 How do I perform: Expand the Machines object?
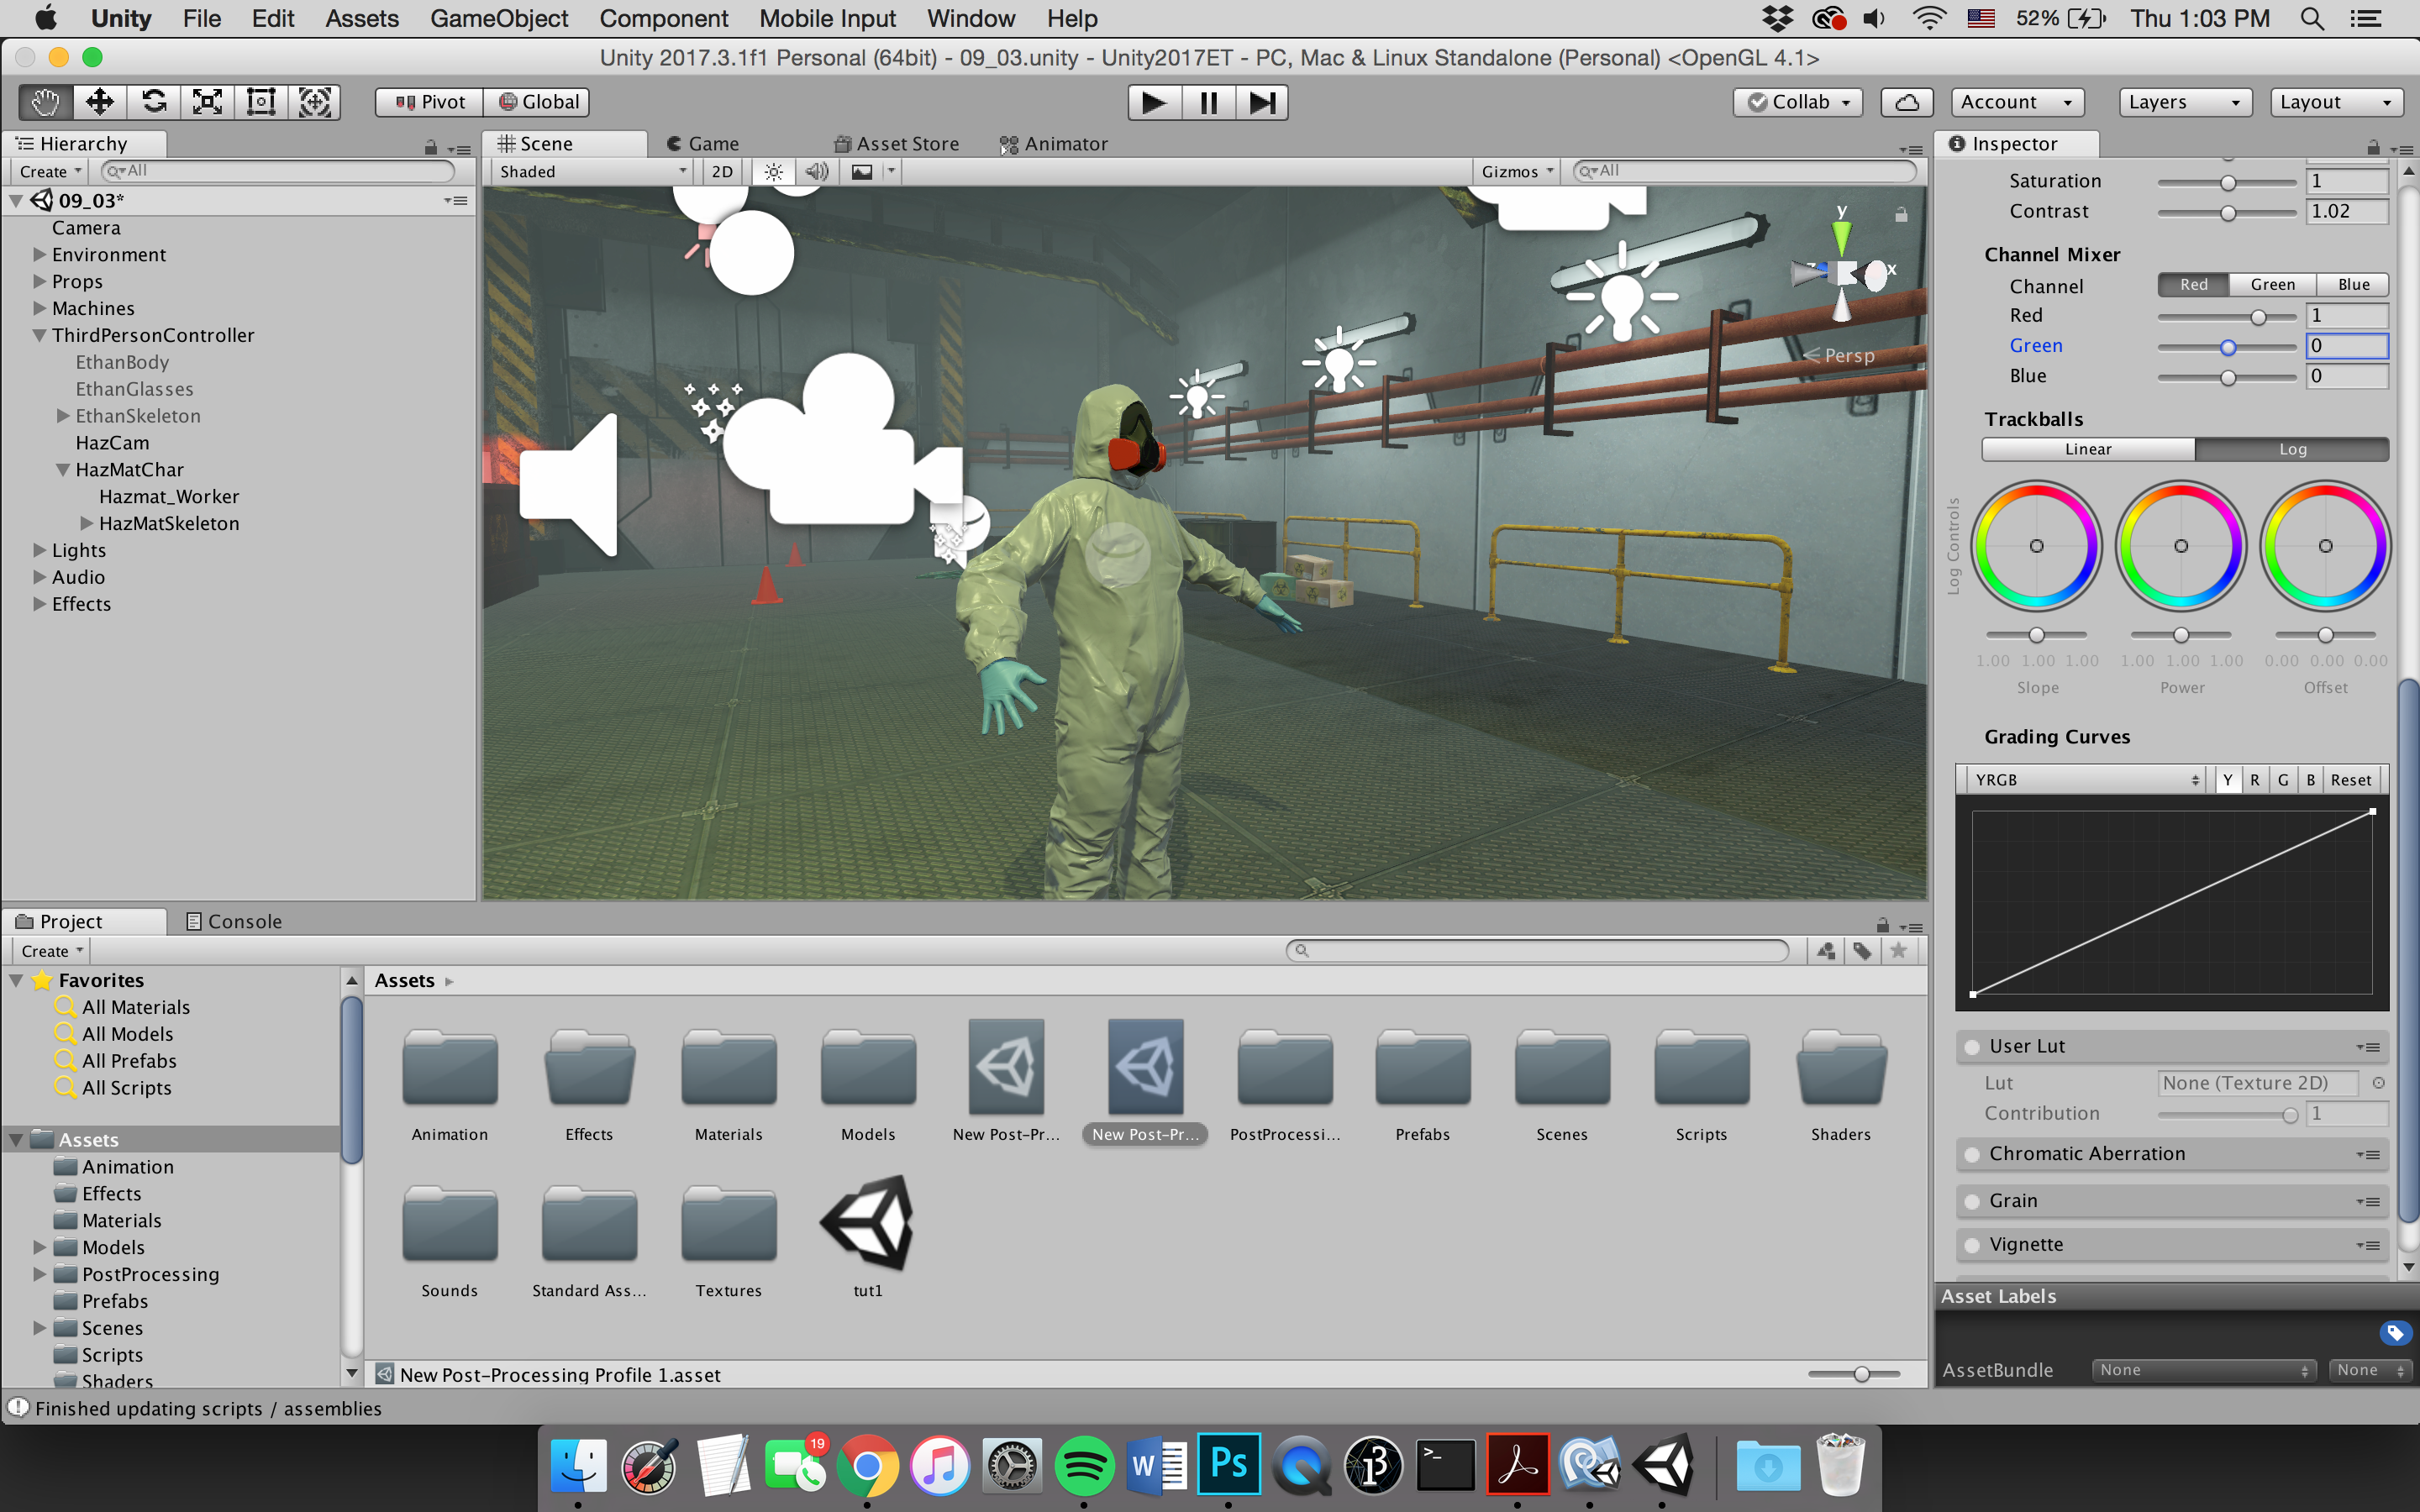[40, 309]
